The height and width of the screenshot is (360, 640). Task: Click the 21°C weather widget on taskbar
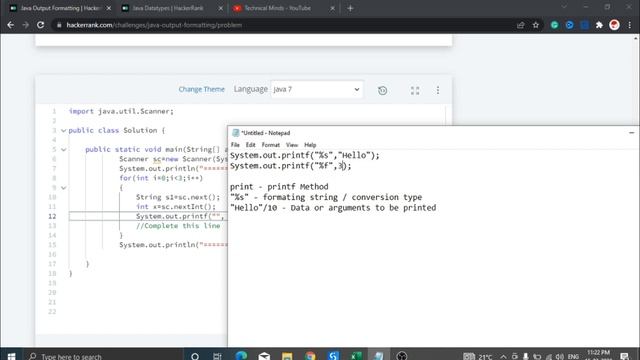pyautogui.click(x=478, y=357)
